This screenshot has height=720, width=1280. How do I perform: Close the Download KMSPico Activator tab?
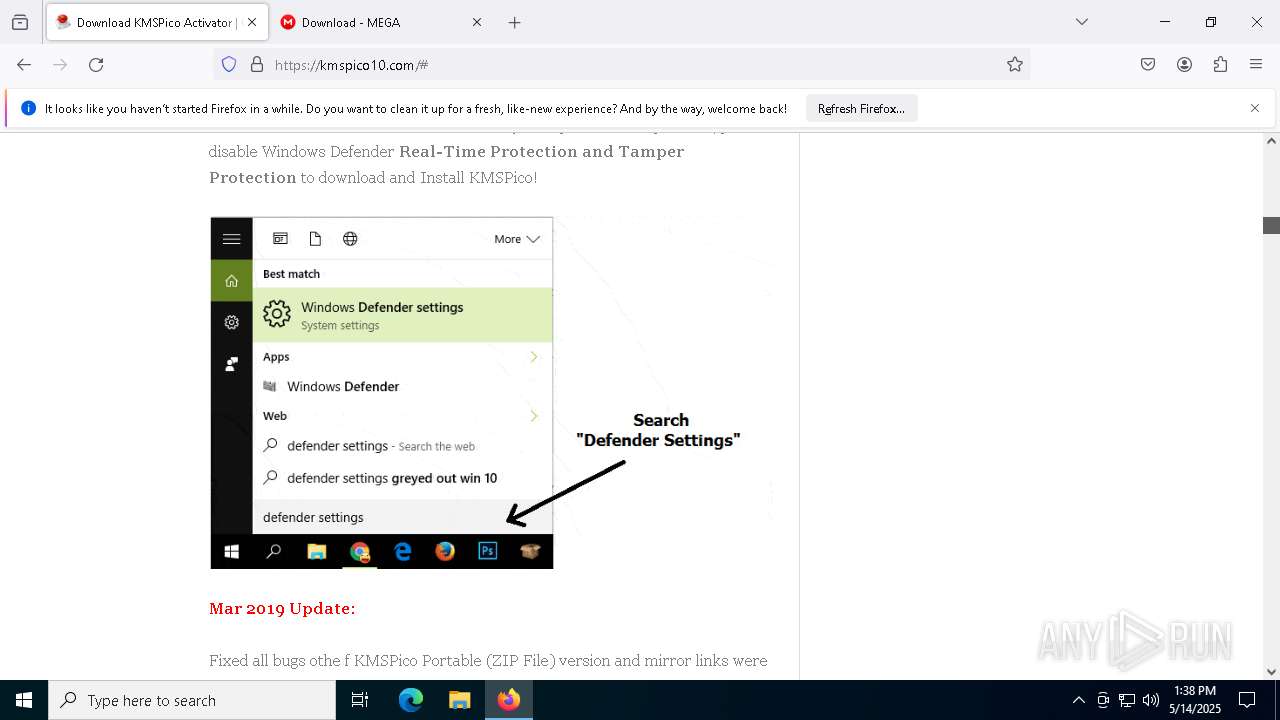click(x=251, y=22)
